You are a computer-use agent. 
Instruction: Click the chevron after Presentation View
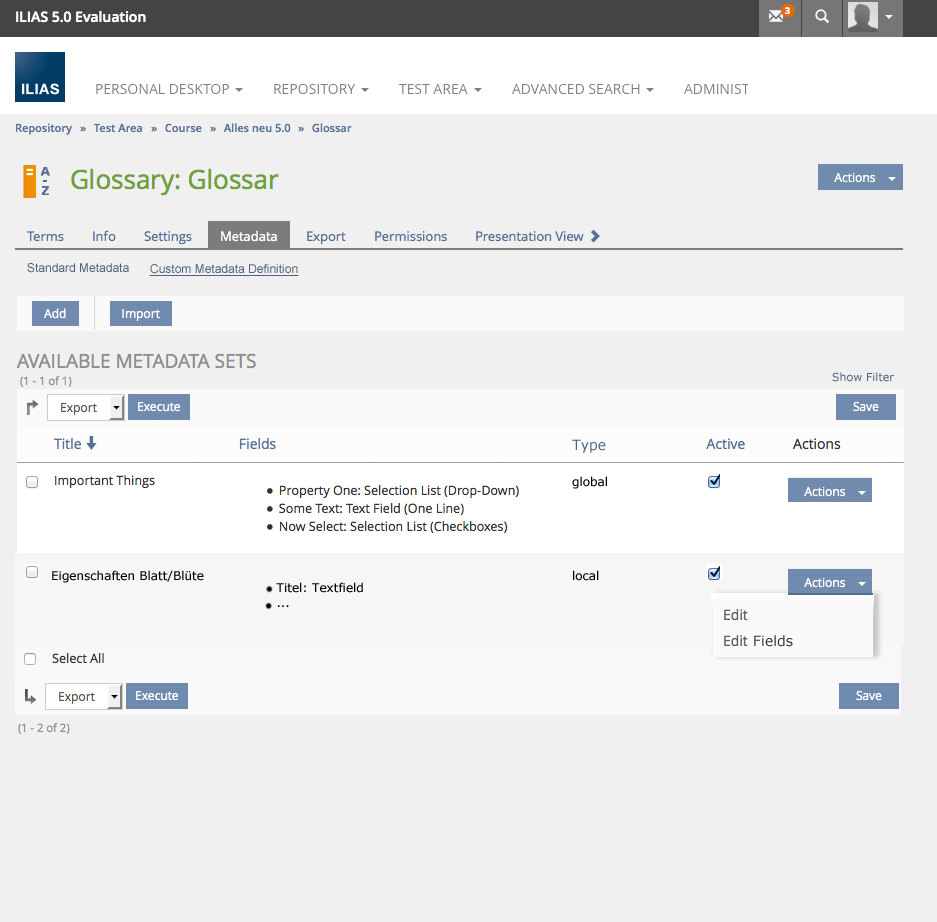(595, 236)
